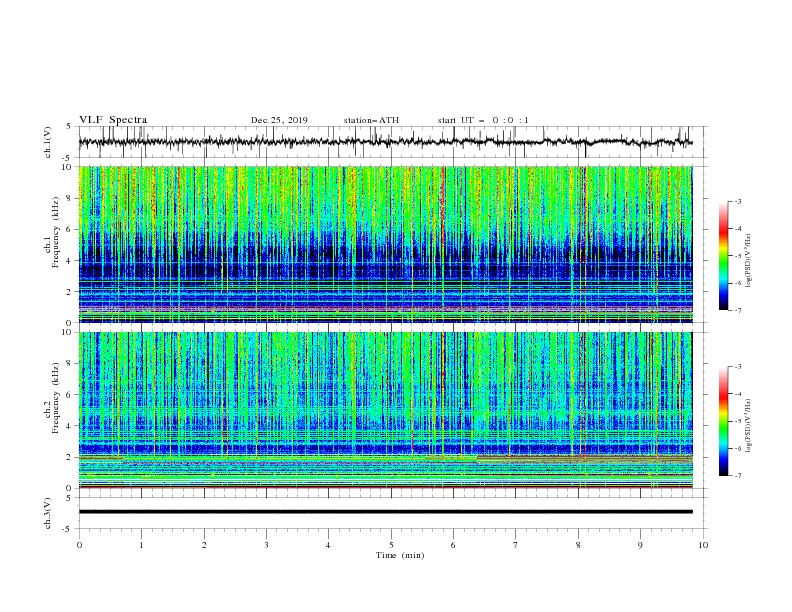This screenshot has width=792, height=612.
Task: Click the "start UT = 0:0:1" text
Action: (483, 120)
